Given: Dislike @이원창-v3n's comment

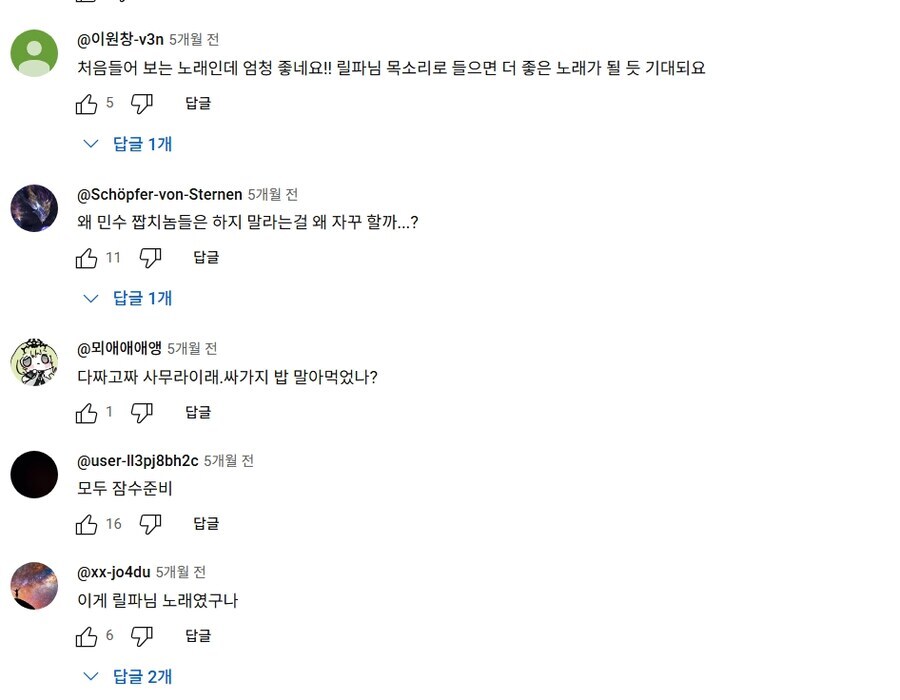Looking at the screenshot, I should pos(142,103).
